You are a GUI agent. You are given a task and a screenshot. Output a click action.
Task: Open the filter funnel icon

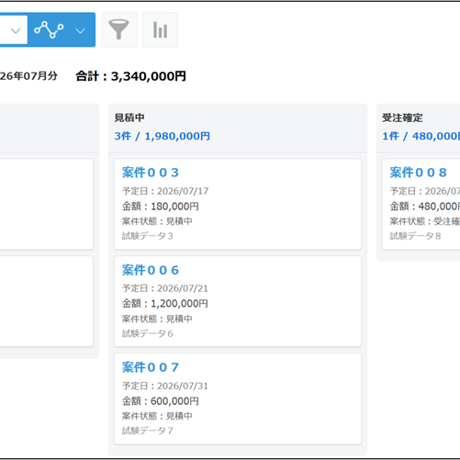(x=119, y=30)
